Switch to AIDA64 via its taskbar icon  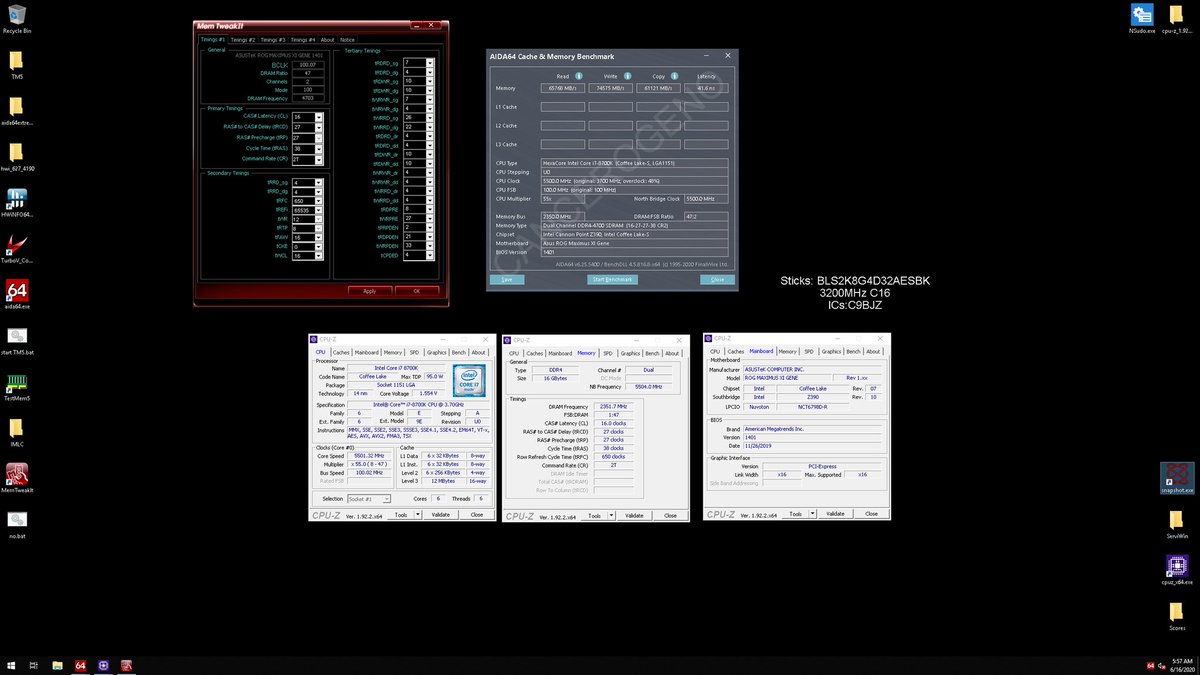coord(81,665)
